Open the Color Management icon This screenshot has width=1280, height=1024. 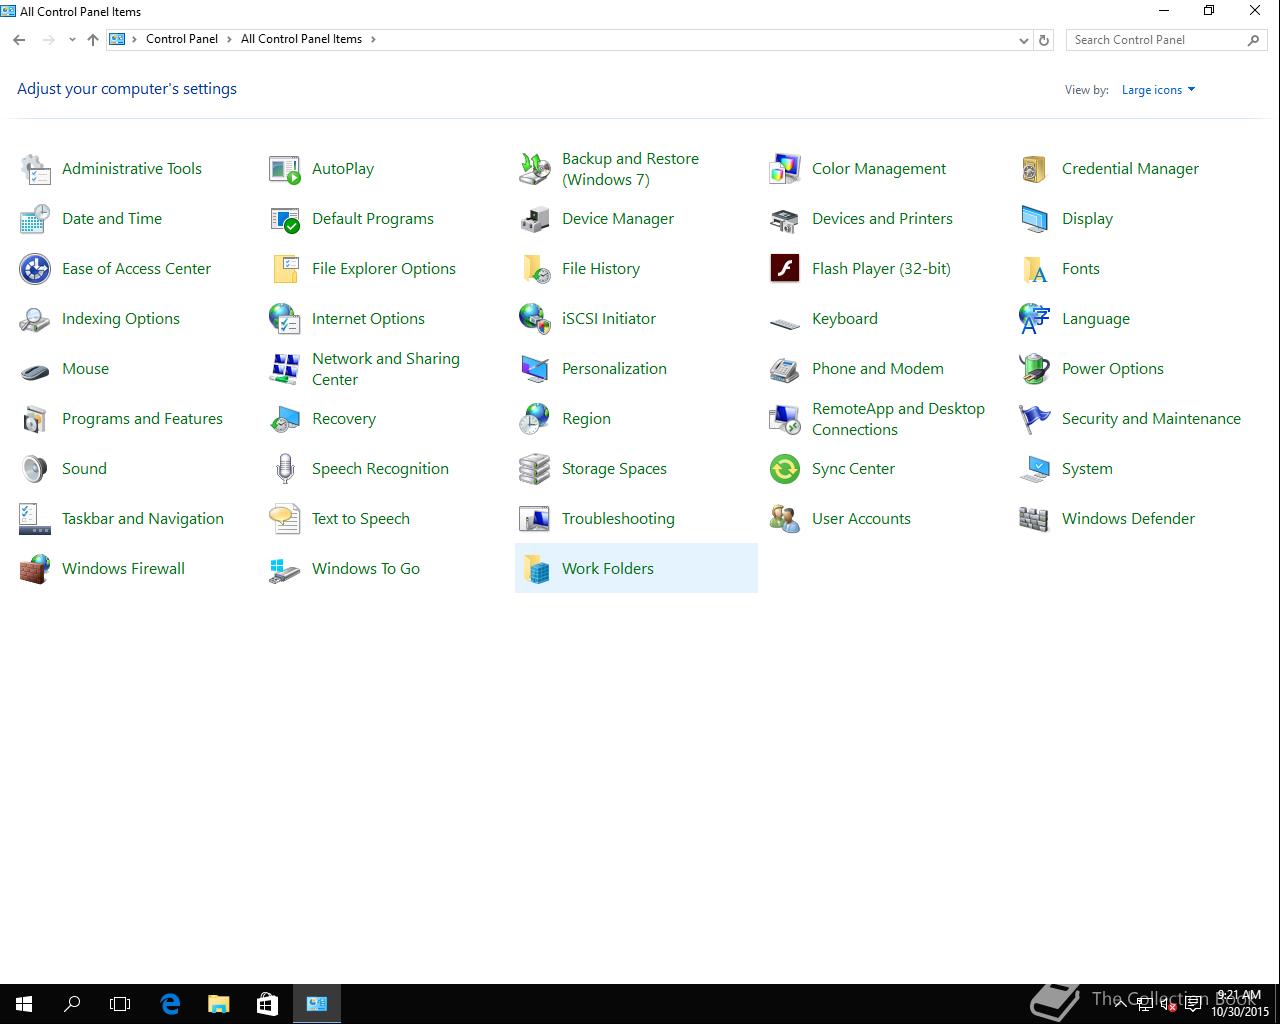click(x=785, y=169)
